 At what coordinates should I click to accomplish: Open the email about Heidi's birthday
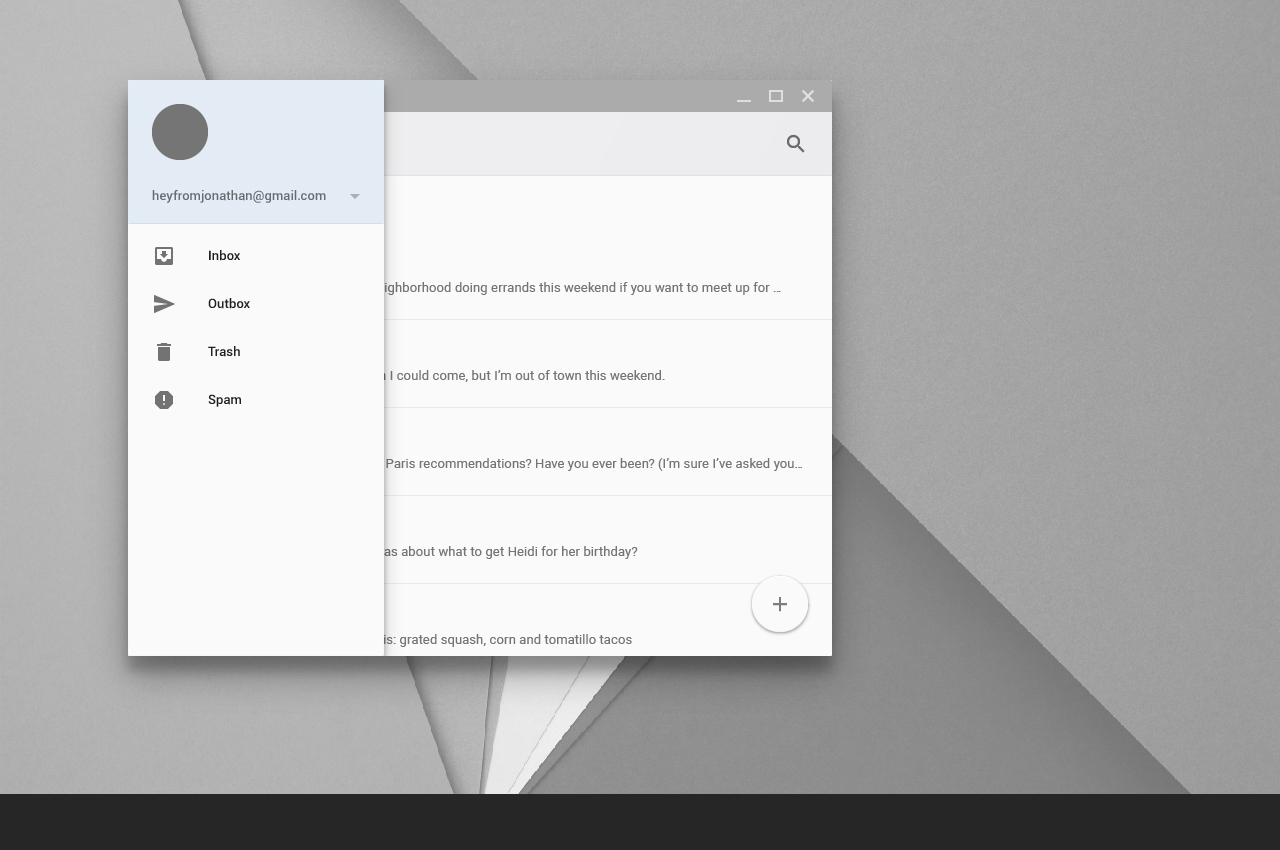pos(511,552)
